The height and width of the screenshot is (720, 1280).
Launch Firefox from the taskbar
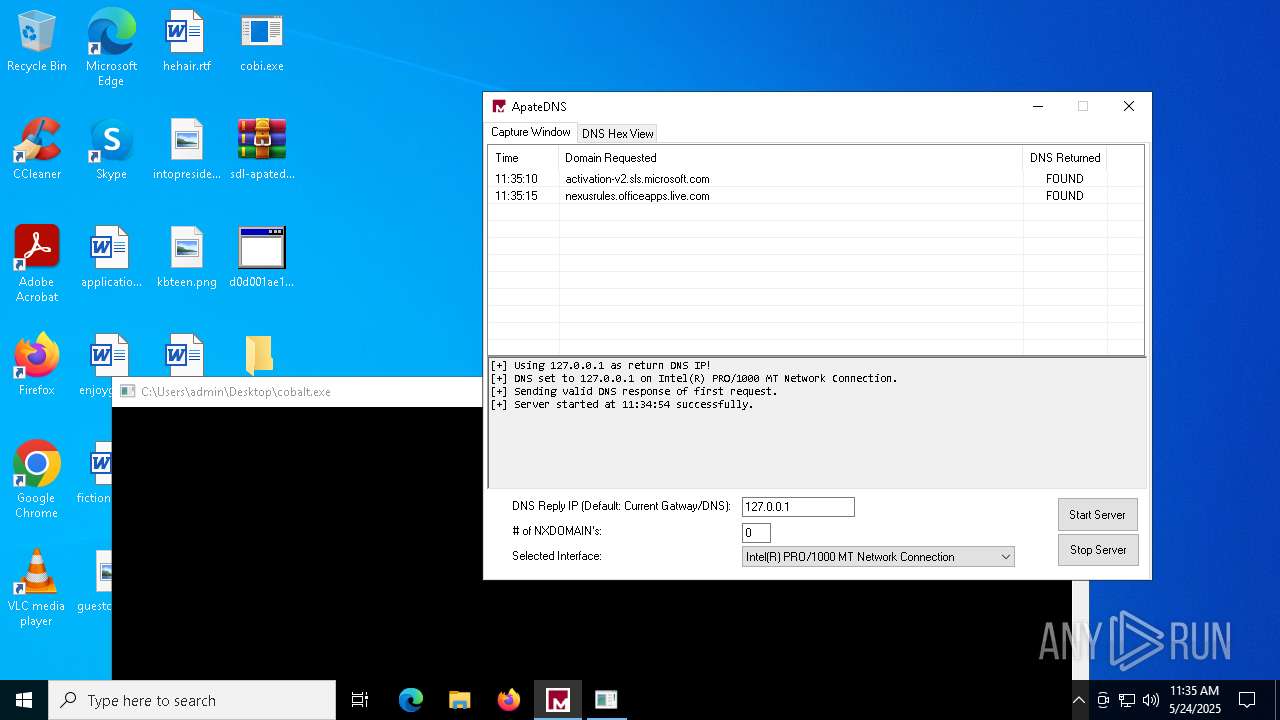(509, 700)
